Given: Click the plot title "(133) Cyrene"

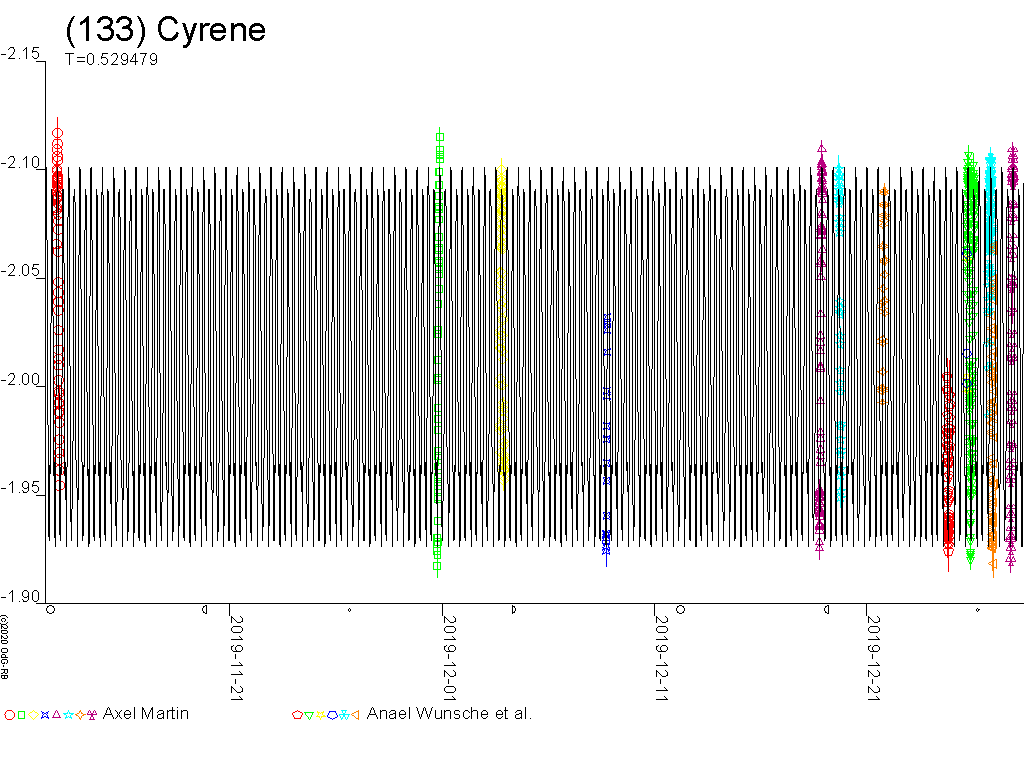Looking at the screenshot, I should coord(166,30).
